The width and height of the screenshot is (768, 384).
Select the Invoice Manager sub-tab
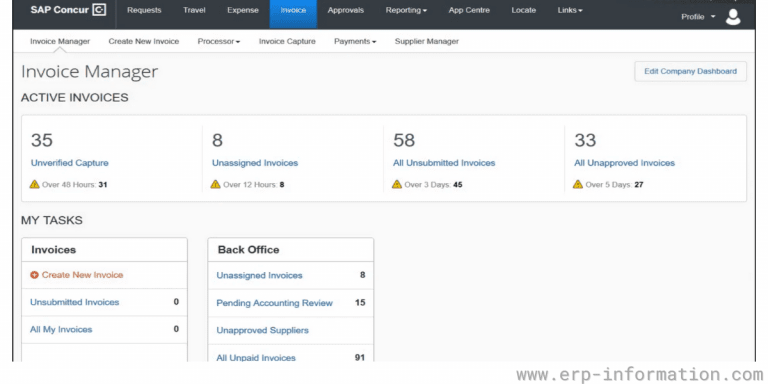tap(60, 42)
